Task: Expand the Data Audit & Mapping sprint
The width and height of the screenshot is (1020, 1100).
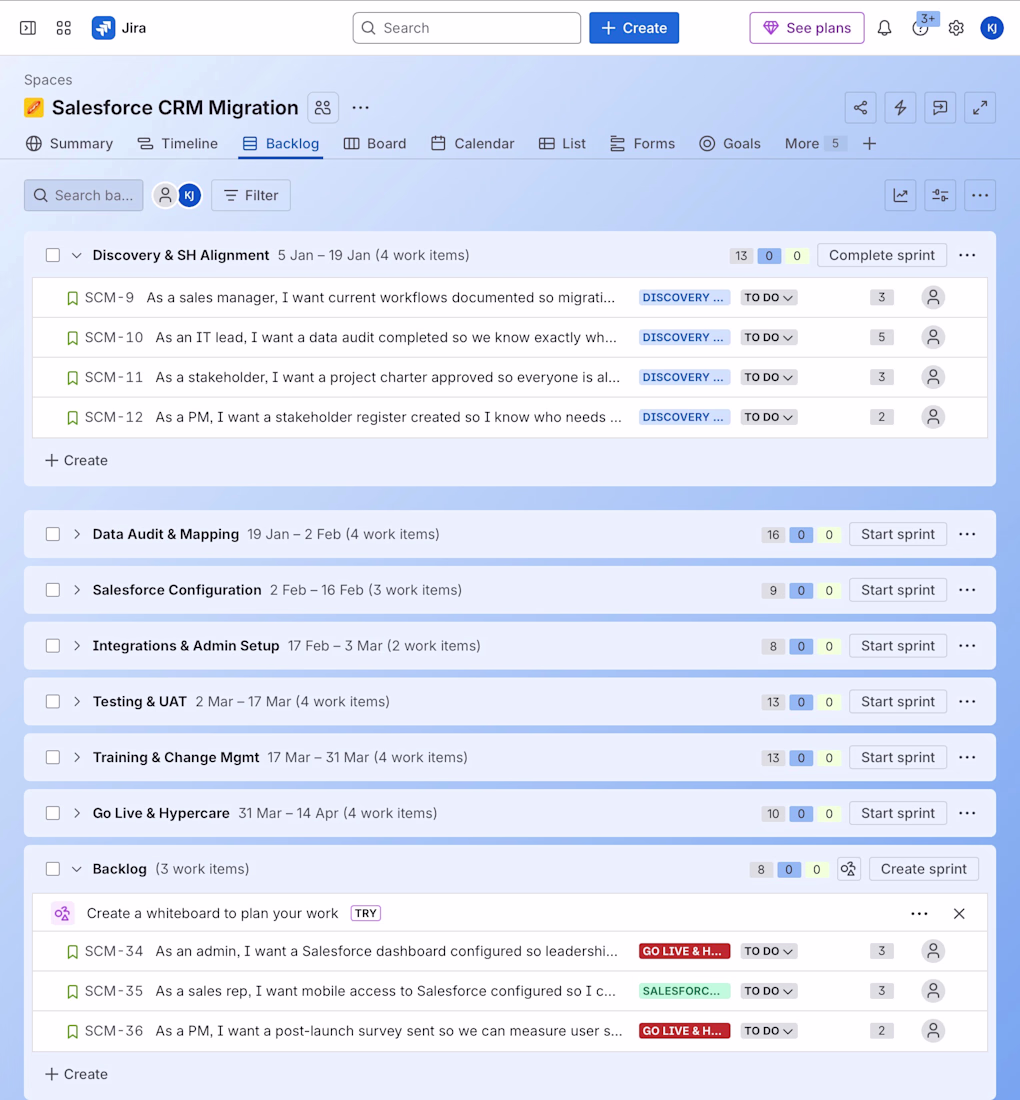Action: click(x=76, y=534)
